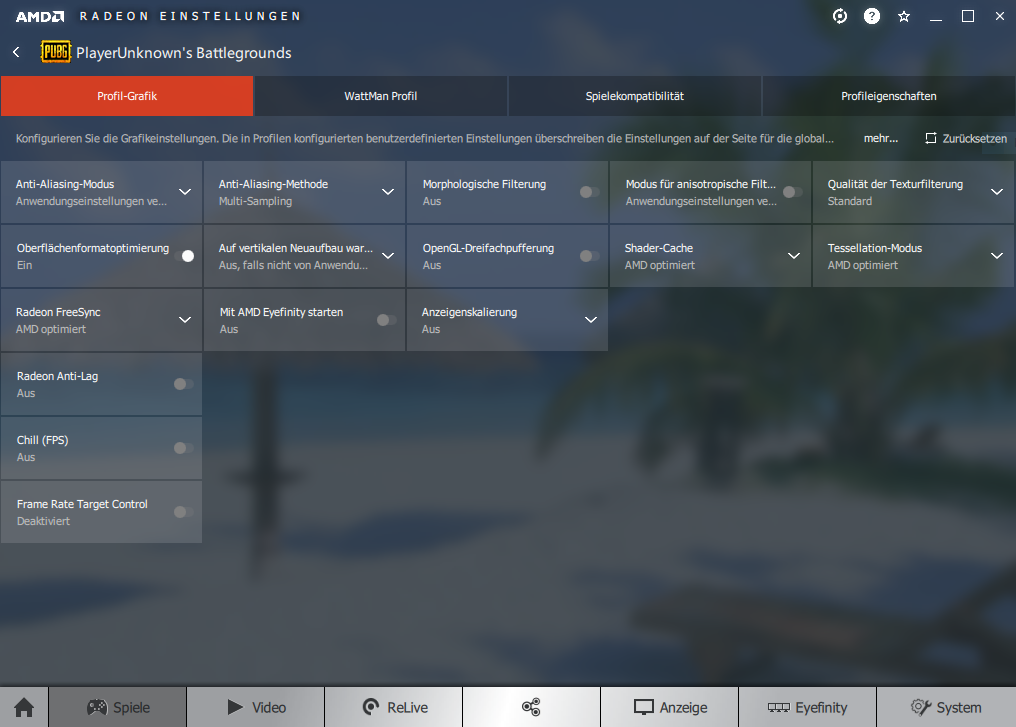The height and width of the screenshot is (727, 1016).
Task: Turn on Chill (FPS) switch
Action: (x=183, y=448)
